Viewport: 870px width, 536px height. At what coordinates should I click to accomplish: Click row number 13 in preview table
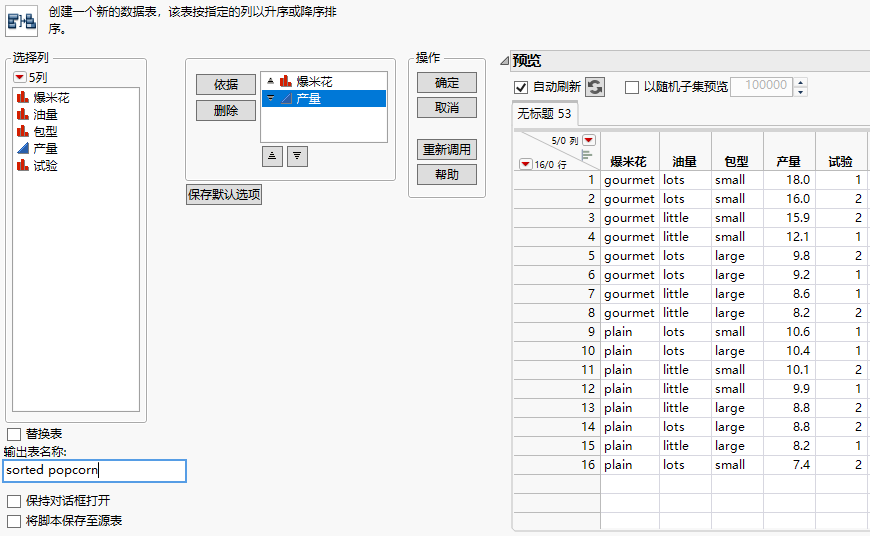[588, 408]
